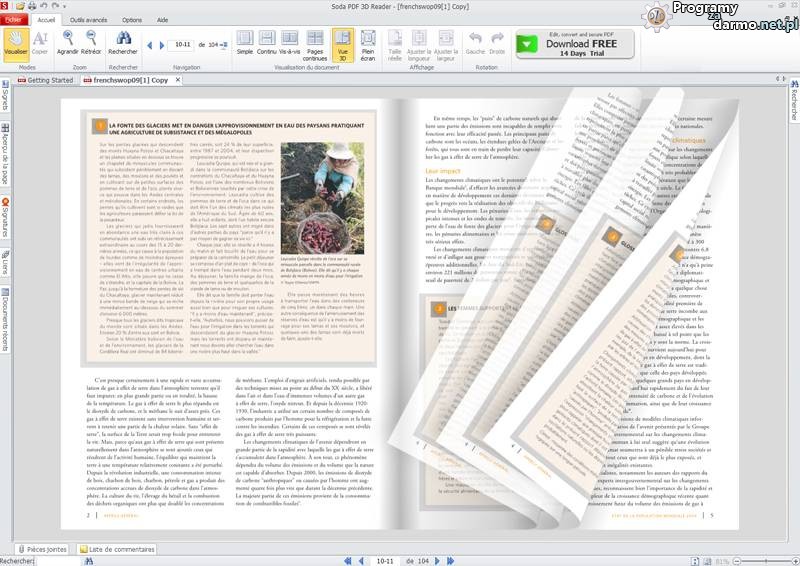Click the print quick access icon
This screenshot has height=566, width=800.
pos(32,6)
